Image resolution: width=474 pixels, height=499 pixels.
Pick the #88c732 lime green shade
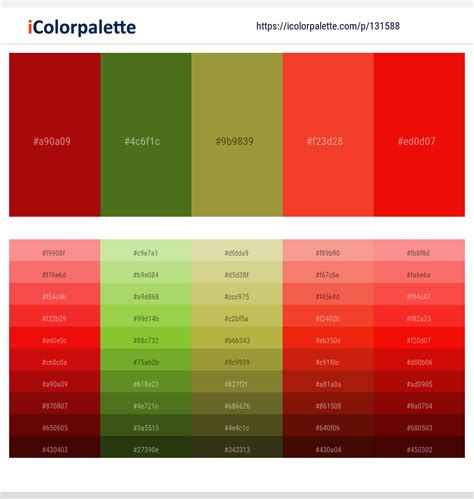click(x=146, y=338)
